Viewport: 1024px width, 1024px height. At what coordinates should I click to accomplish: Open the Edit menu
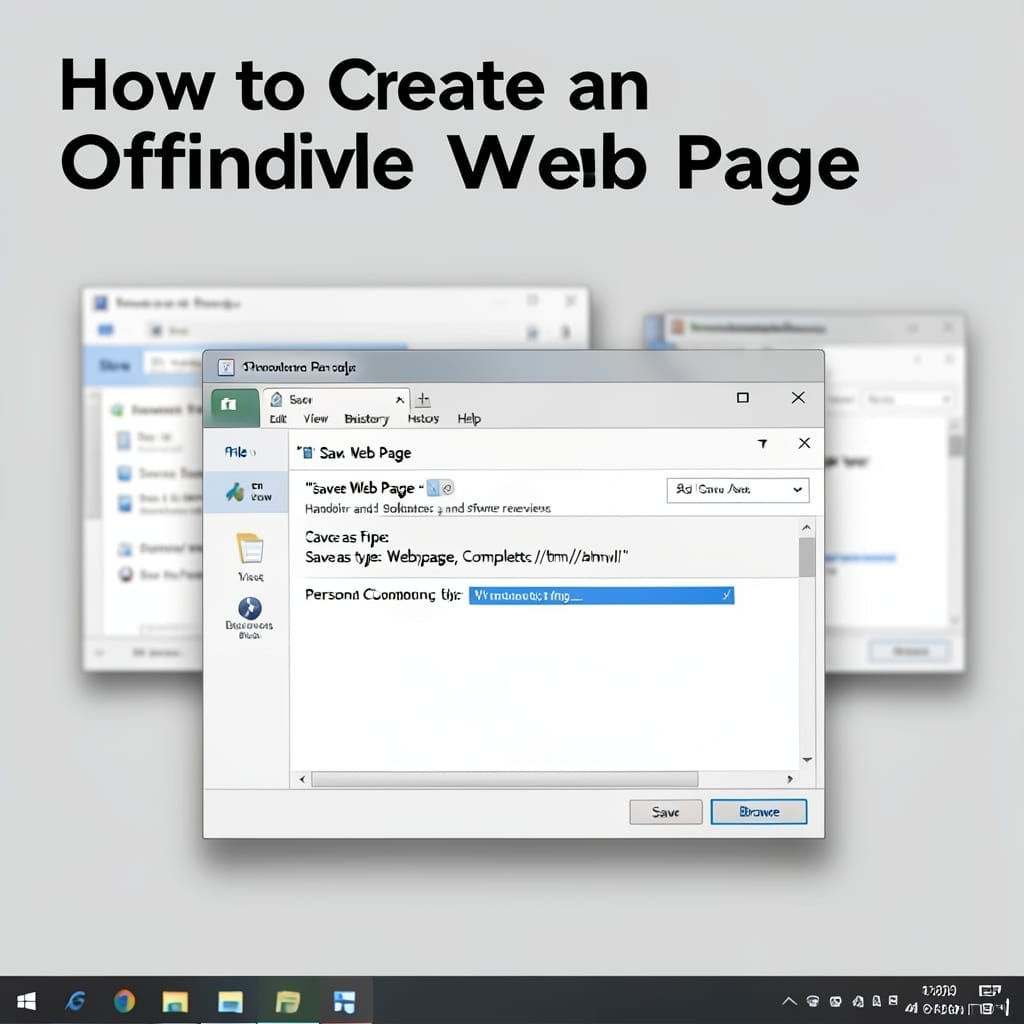[x=278, y=419]
